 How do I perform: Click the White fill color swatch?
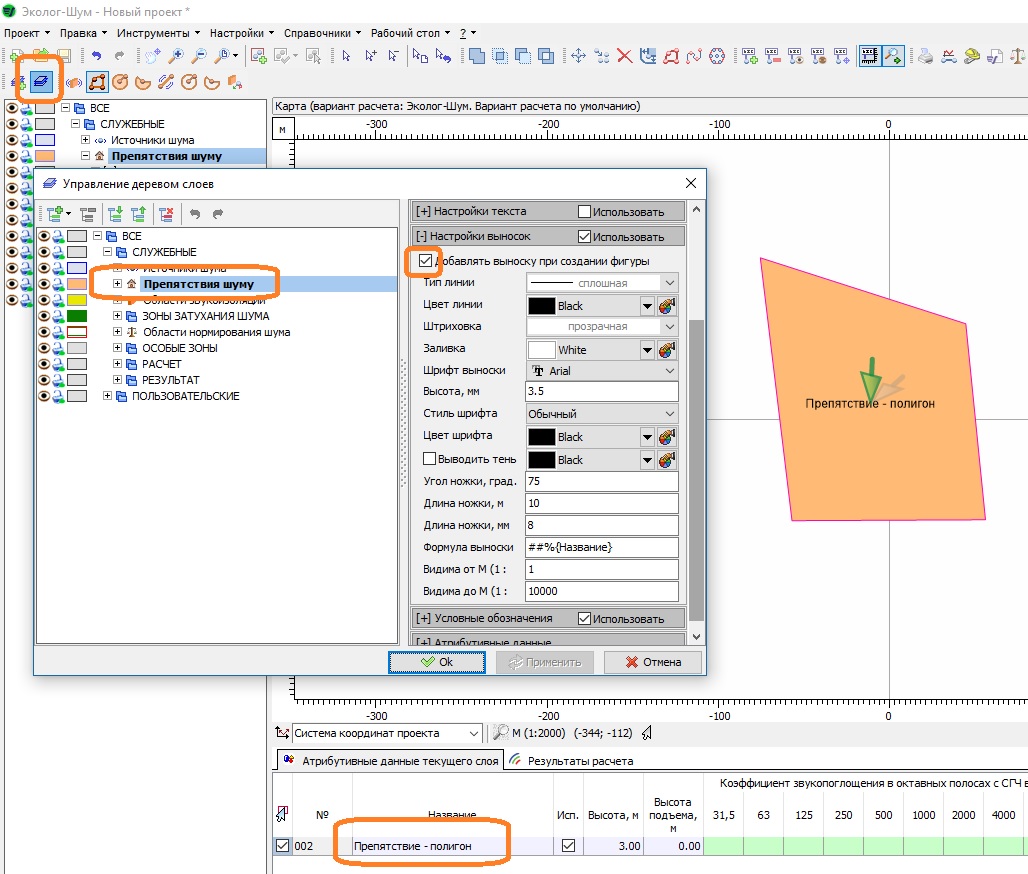click(541, 350)
